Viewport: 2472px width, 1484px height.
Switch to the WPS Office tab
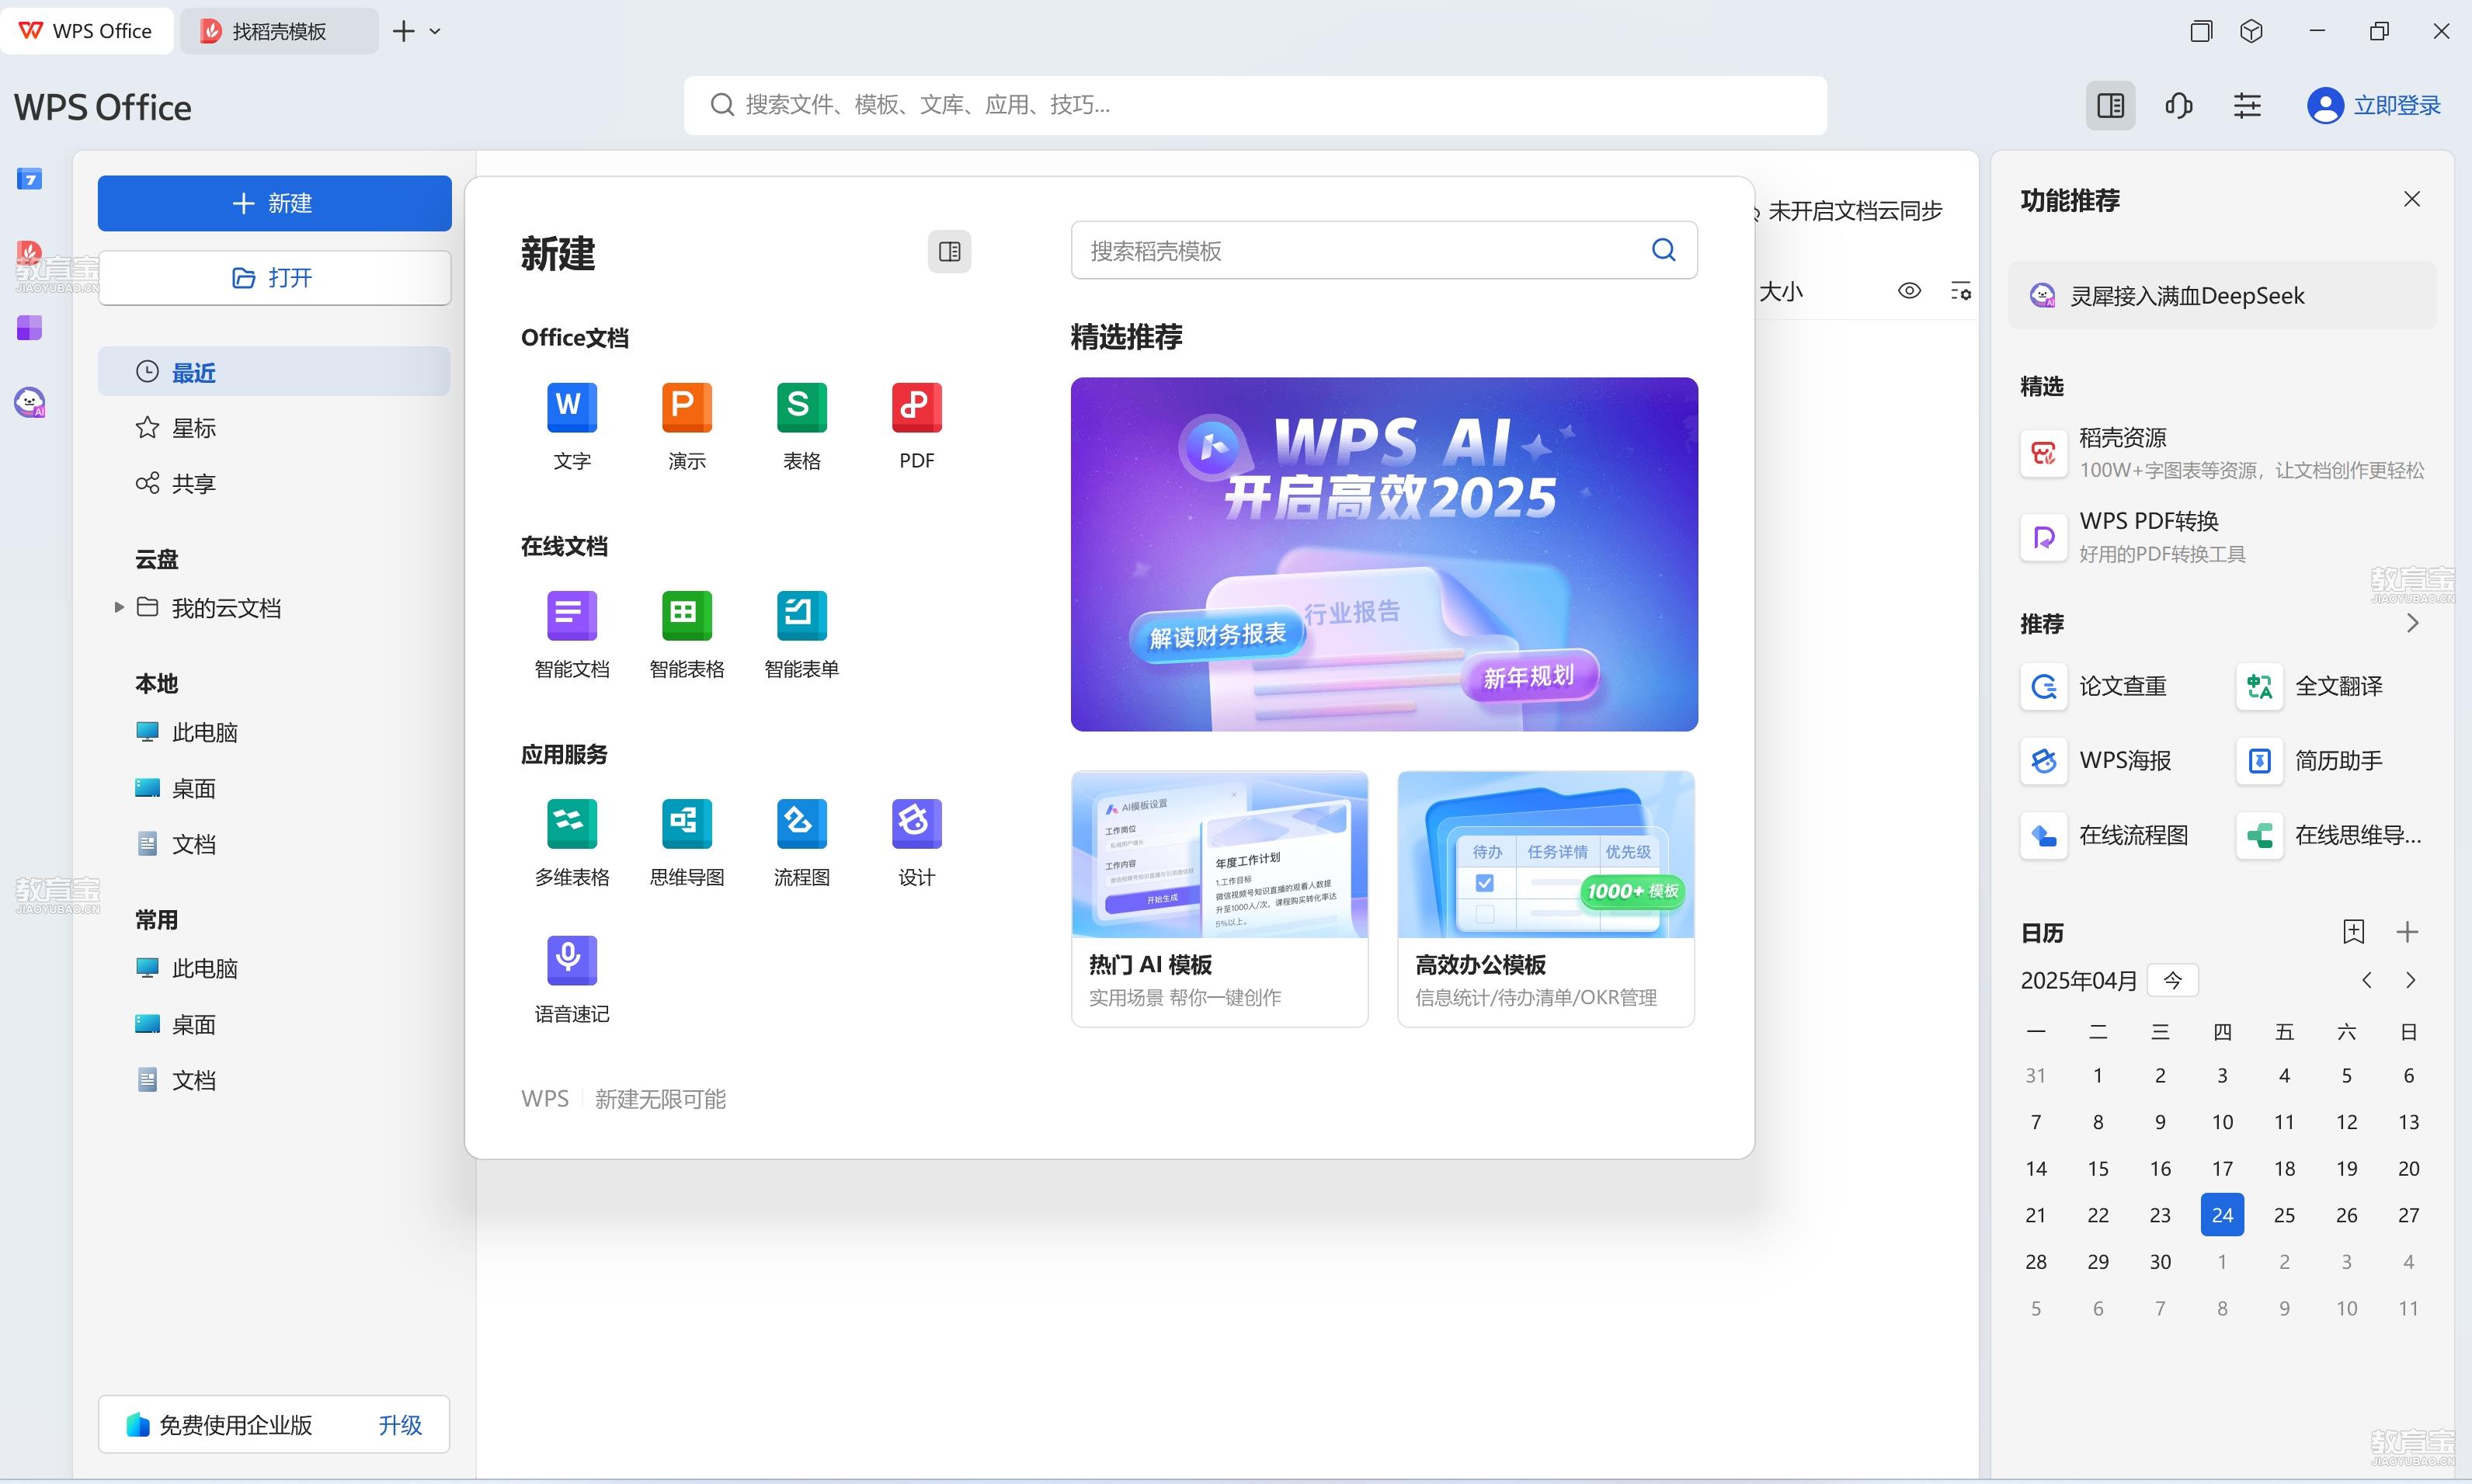point(86,31)
